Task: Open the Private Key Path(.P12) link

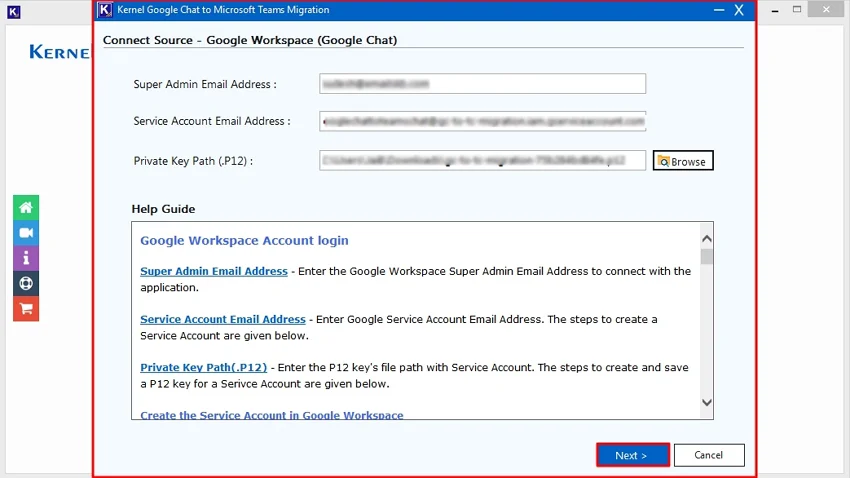Action: tap(204, 367)
